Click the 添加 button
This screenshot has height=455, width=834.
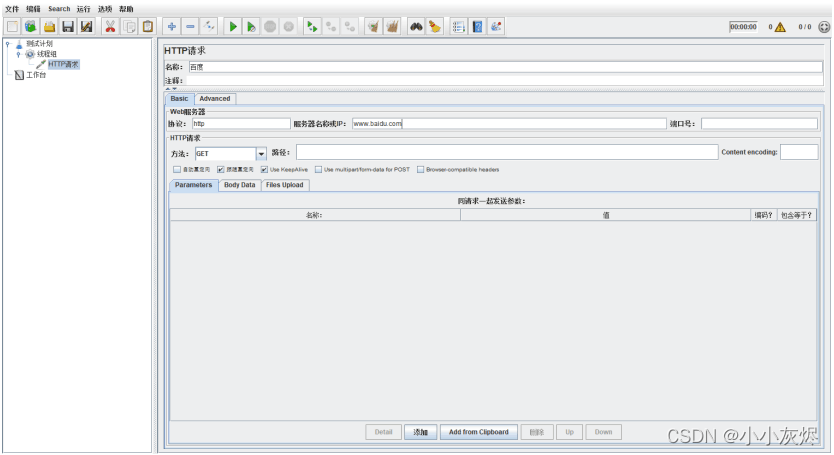click(420, 432)
